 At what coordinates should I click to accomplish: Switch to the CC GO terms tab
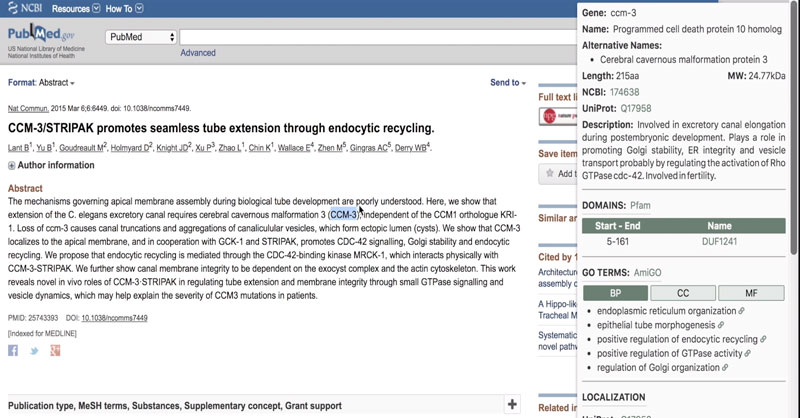[683, 293]
